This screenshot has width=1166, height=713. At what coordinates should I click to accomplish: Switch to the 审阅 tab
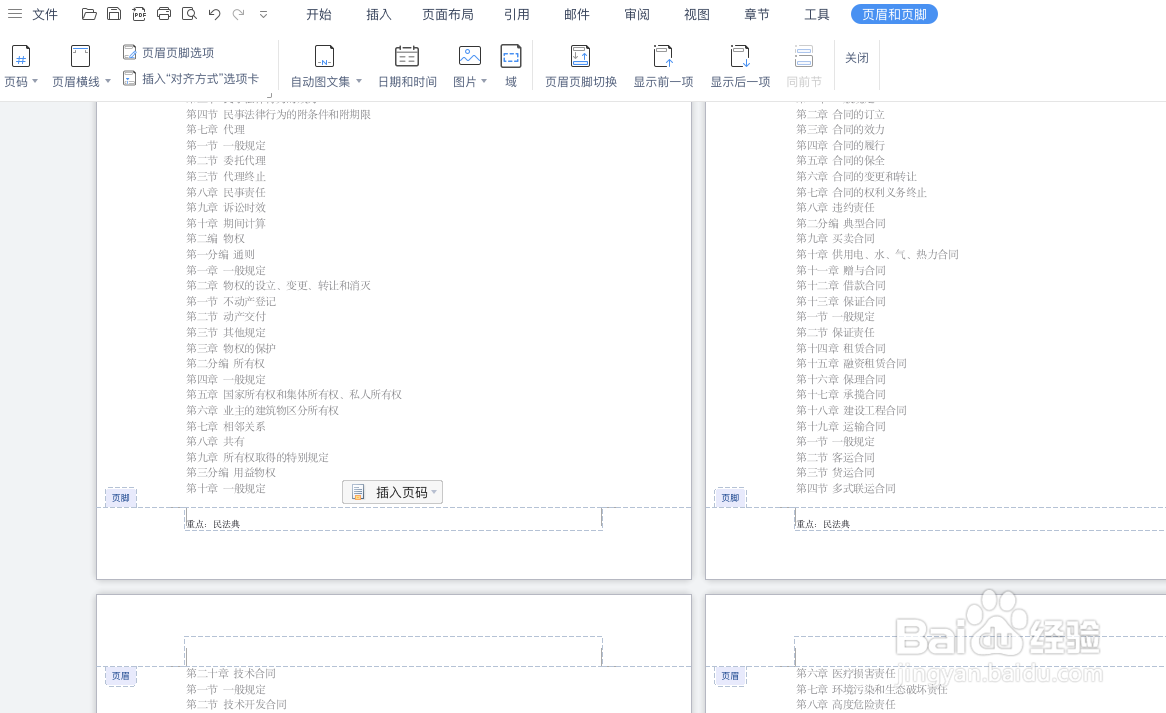(x=637, y=14)
